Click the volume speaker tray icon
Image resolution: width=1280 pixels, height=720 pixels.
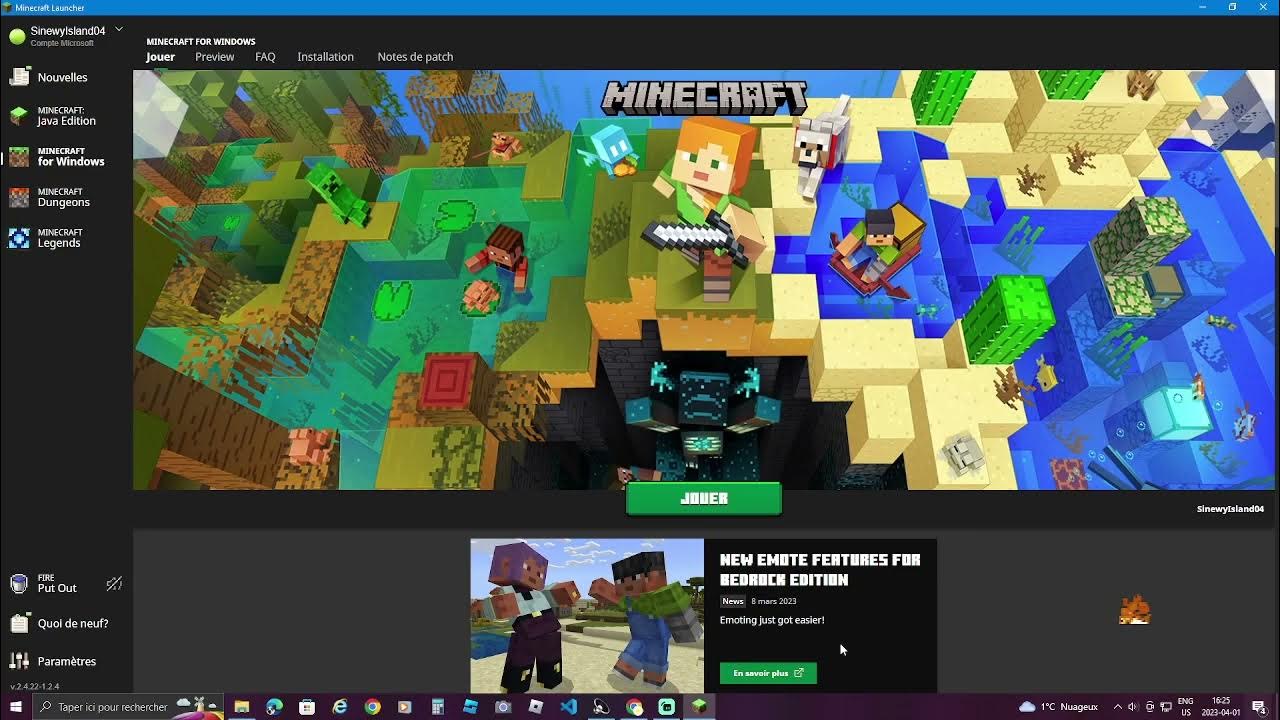(x=1133, y=707)
